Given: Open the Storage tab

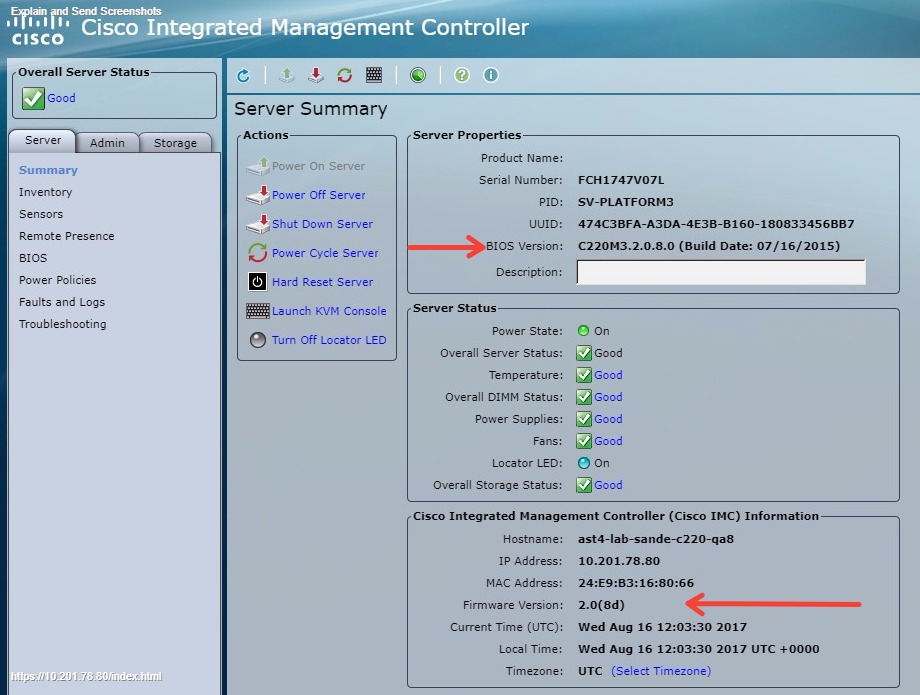Looking at the screenshot, I should 175,142.
